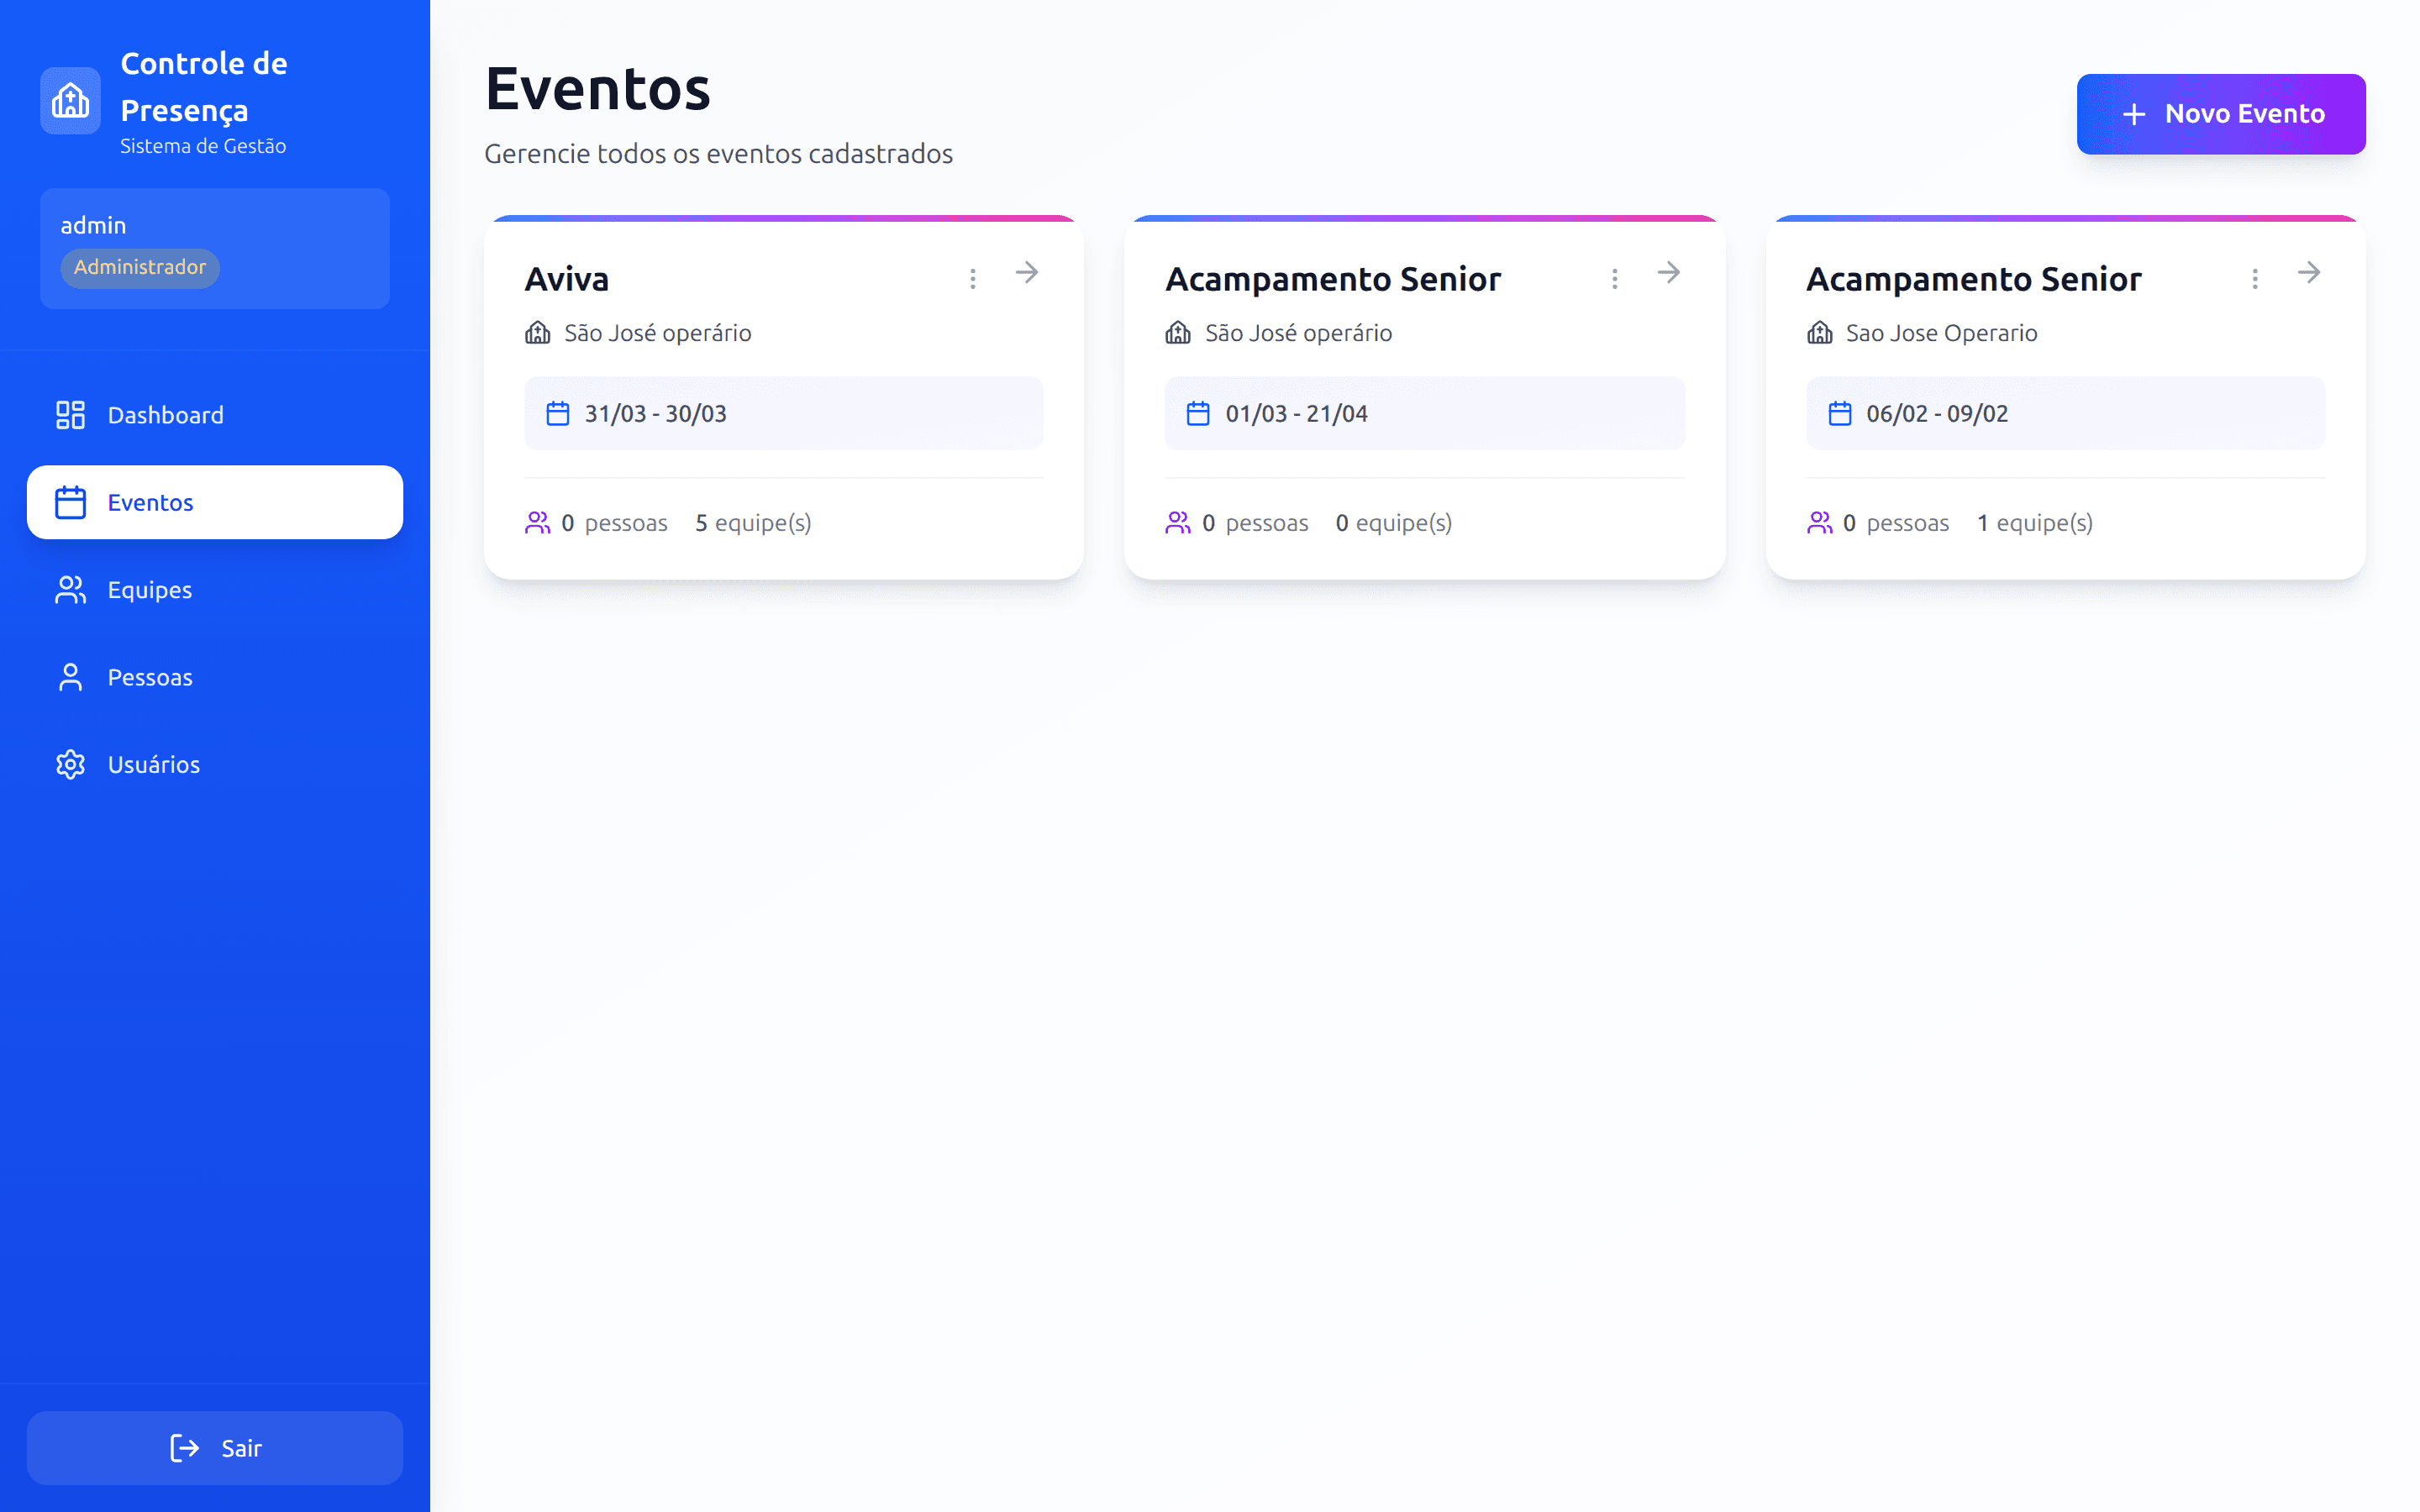The image size is (2420, 1512).
Task: Click the church icon beside Sao Jose Operario
Action: point(1819,333)
